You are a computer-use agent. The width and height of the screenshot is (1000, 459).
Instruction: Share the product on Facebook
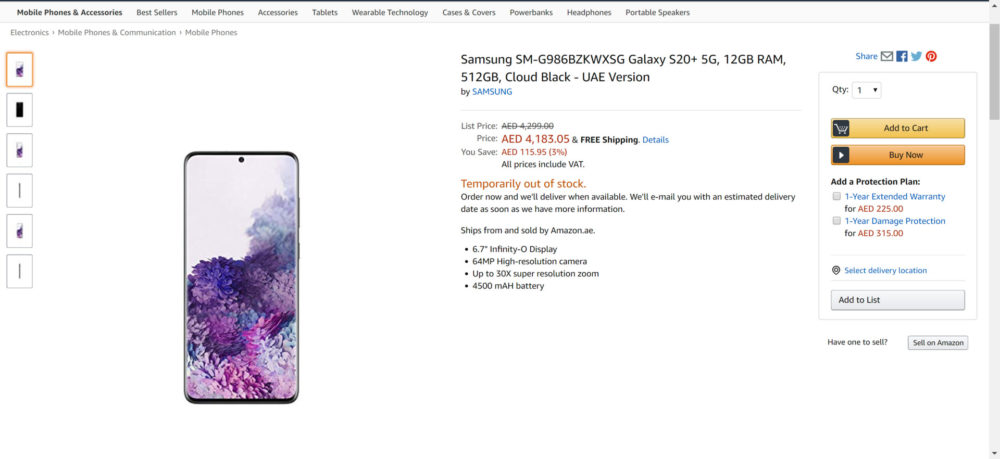point(902,57)
